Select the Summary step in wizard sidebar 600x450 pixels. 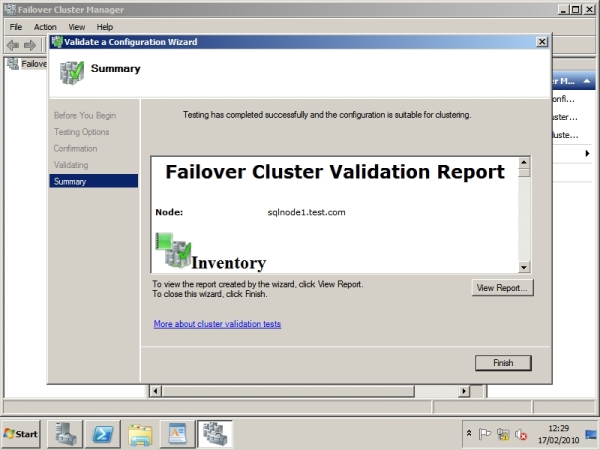[93, 181]
